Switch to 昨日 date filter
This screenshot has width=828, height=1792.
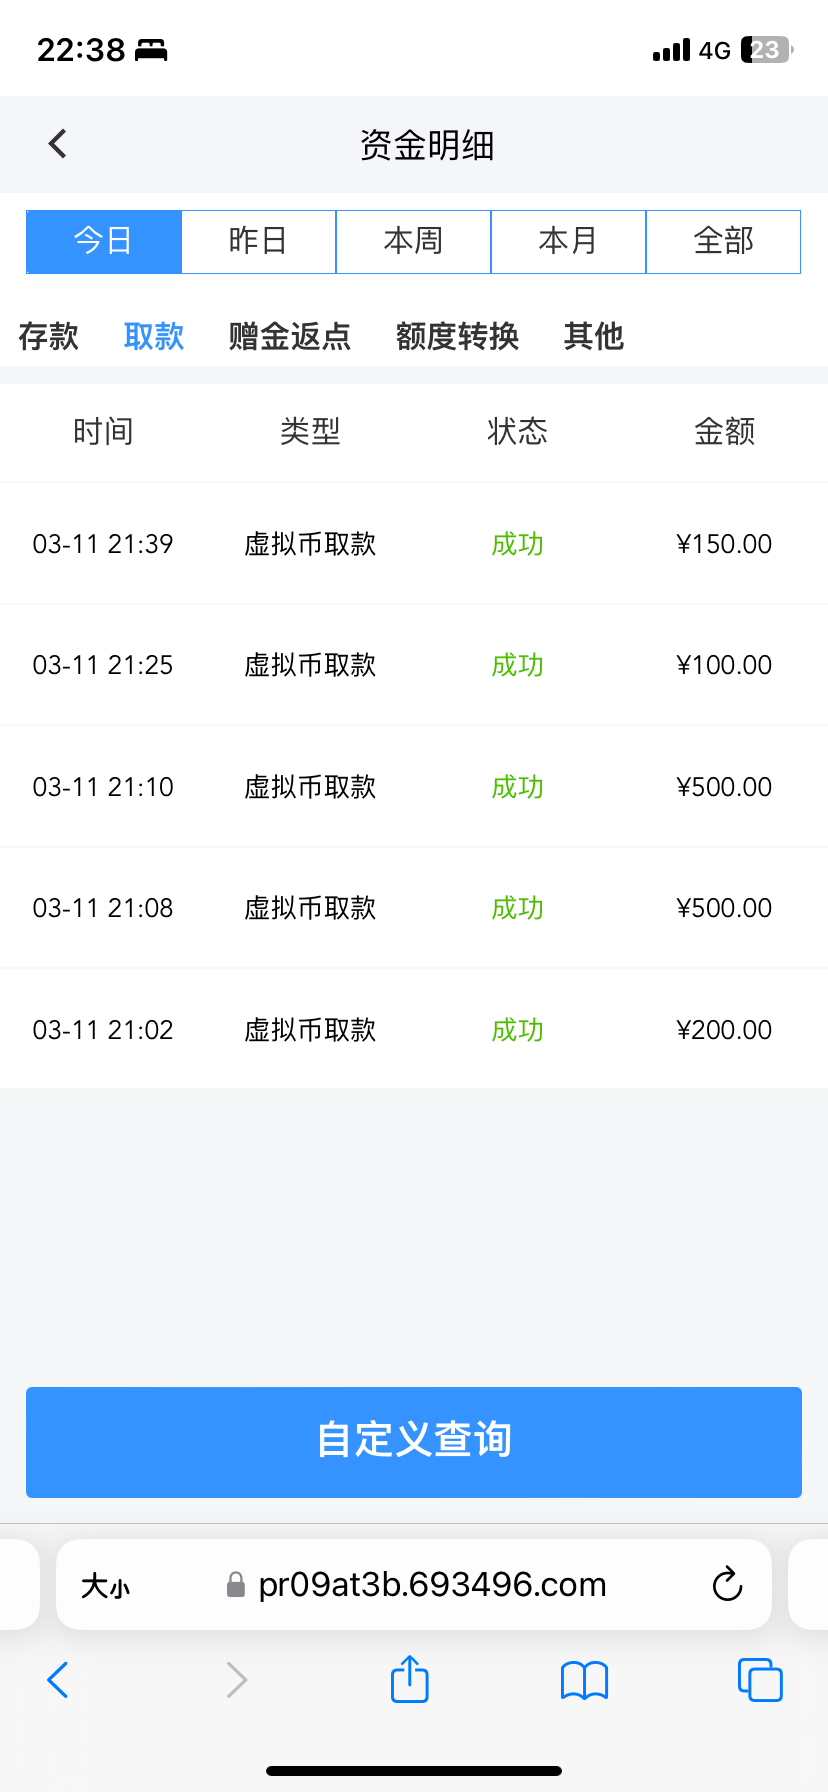click(x=258, y=241)
